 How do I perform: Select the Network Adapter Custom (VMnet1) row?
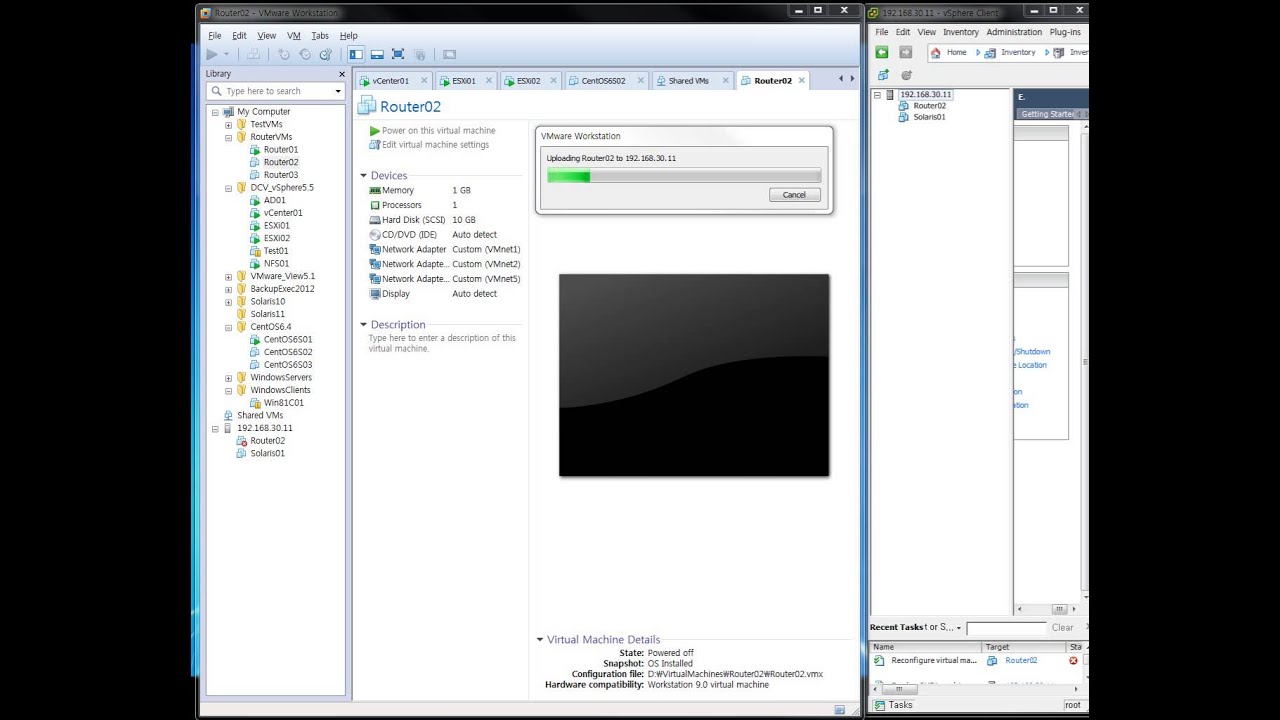pyautogui.click(x=445, y=250)
